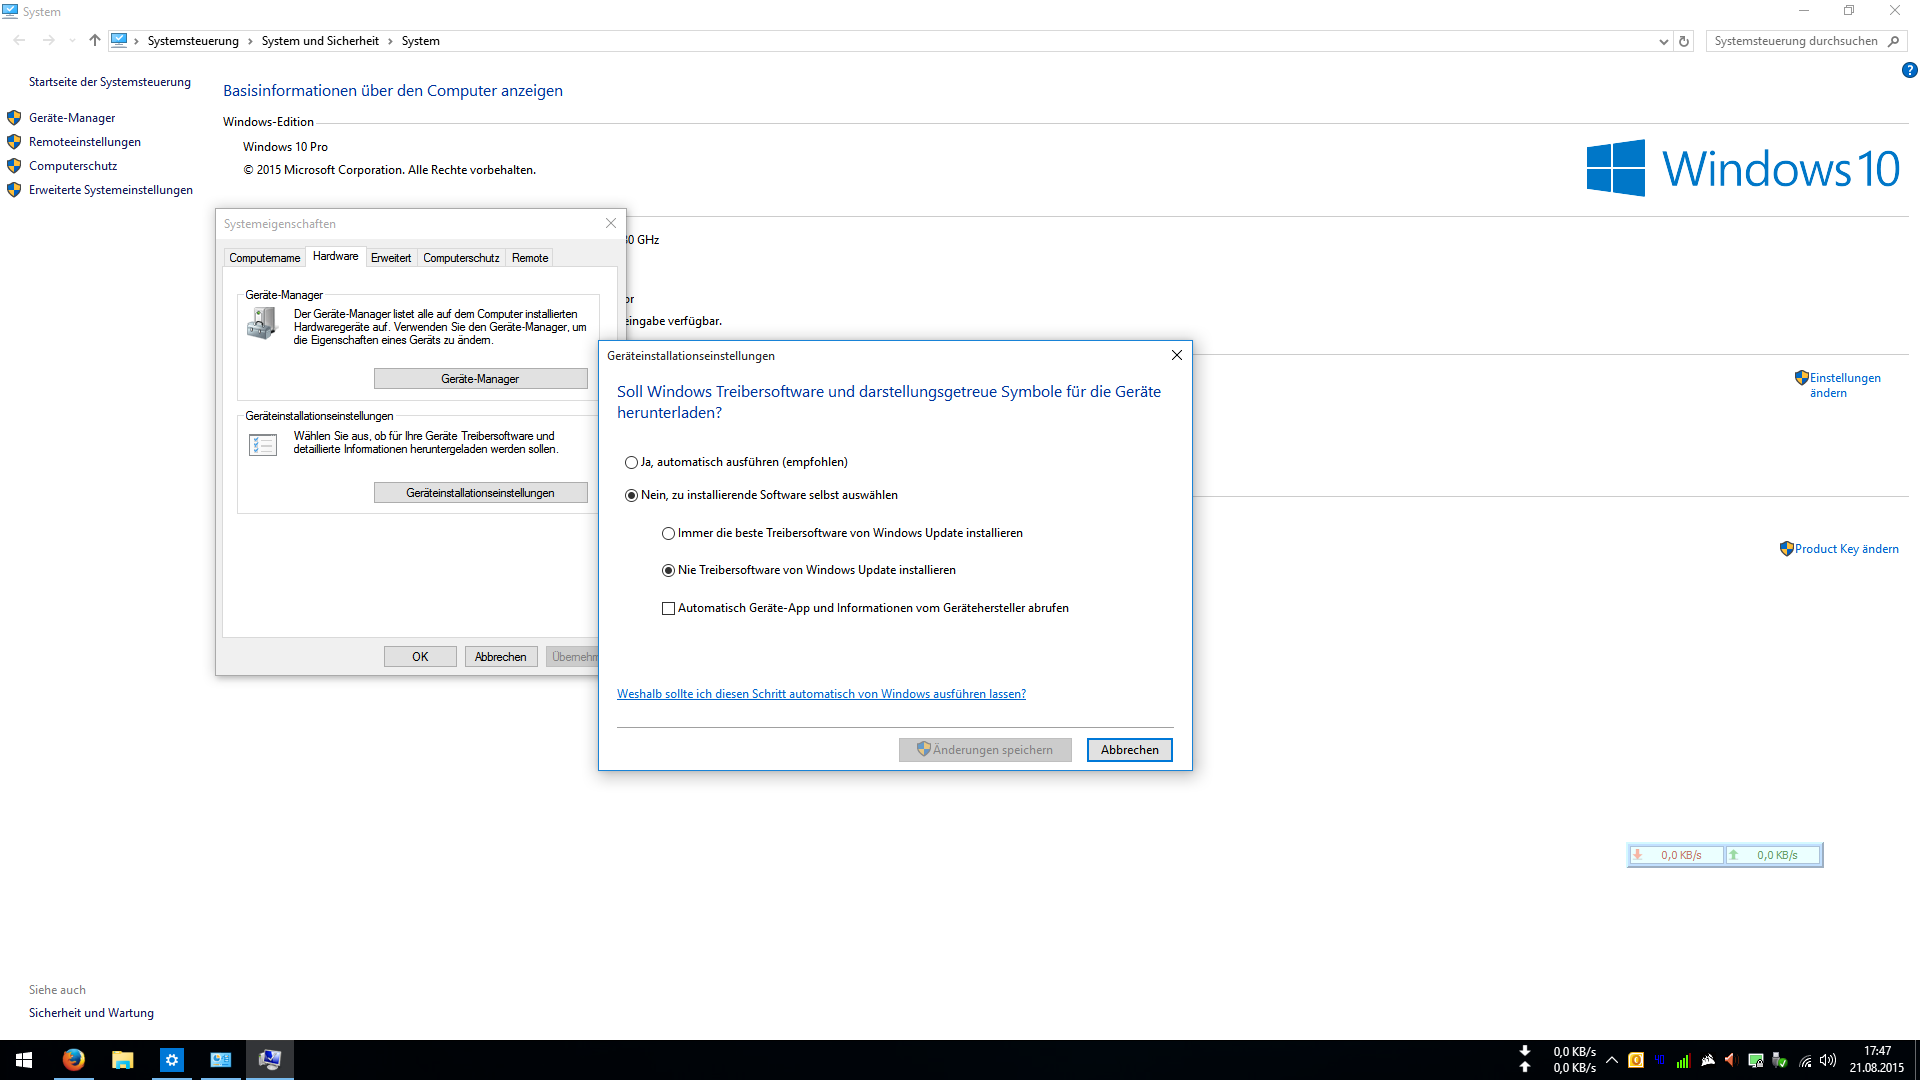Switch to the Computerschutz tab
The height and width of the screenshot is (1080, 1920).
click(x=461, y=258)
